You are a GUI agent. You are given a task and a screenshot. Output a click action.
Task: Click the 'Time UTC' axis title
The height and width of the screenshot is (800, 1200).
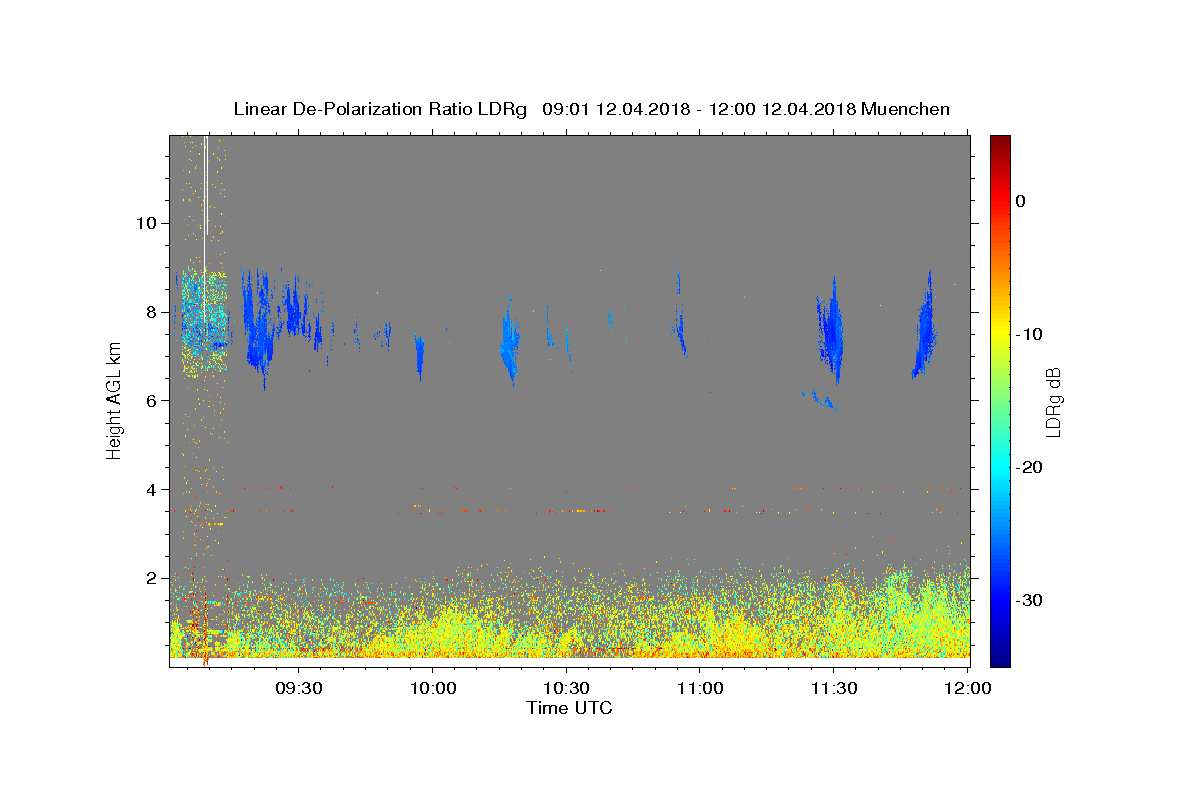(x=569, y=708)
